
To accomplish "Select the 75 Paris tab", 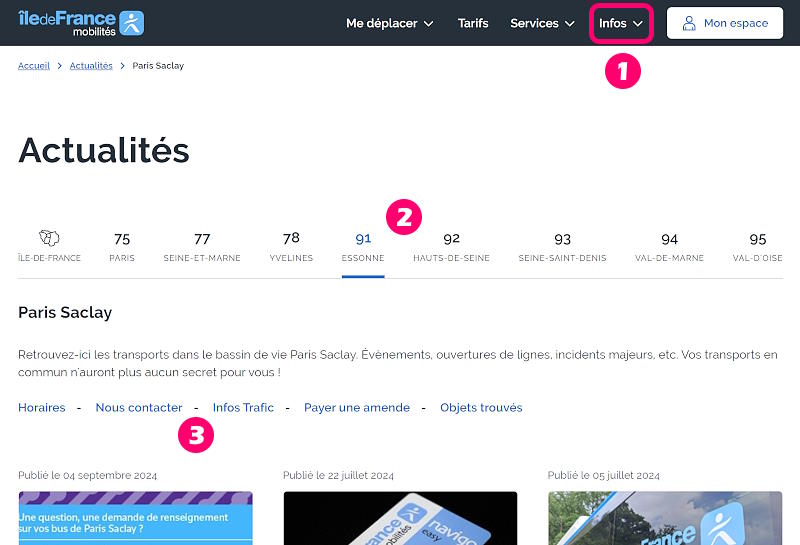I will click(122, 247).
